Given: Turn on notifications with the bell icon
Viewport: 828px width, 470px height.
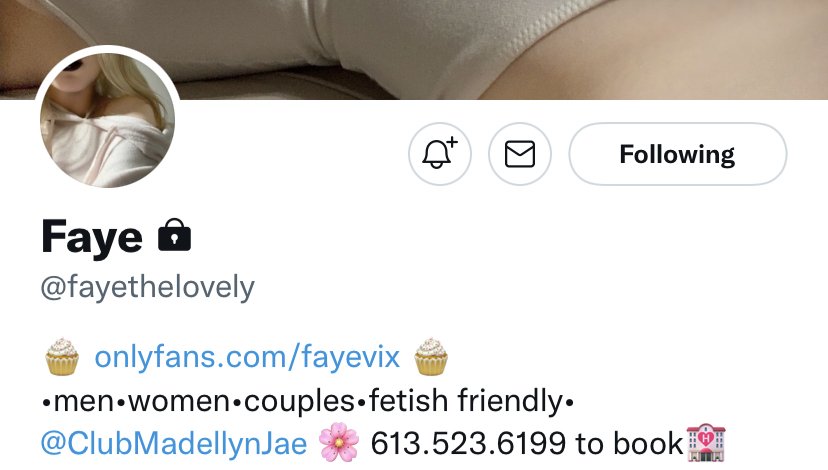Looking at the screenshot, I should (x=439, y=154).
